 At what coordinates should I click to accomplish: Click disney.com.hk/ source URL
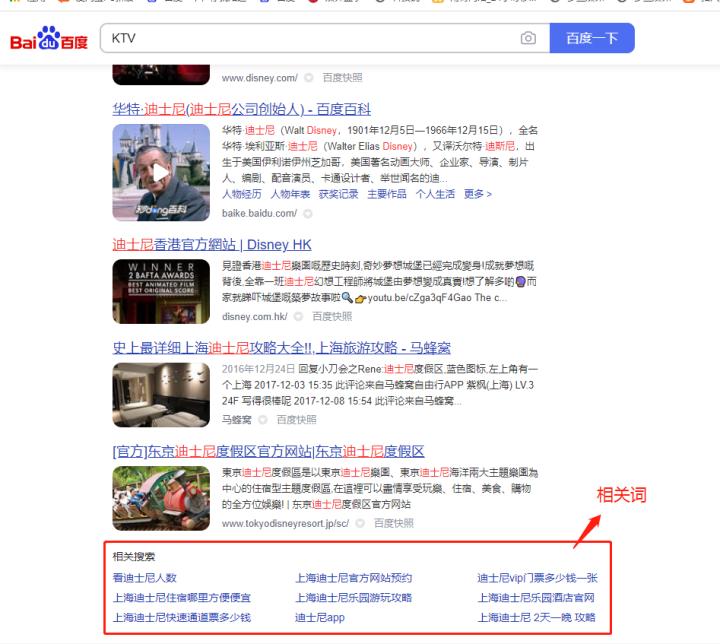pyautogui.click(x=255, y=316)
